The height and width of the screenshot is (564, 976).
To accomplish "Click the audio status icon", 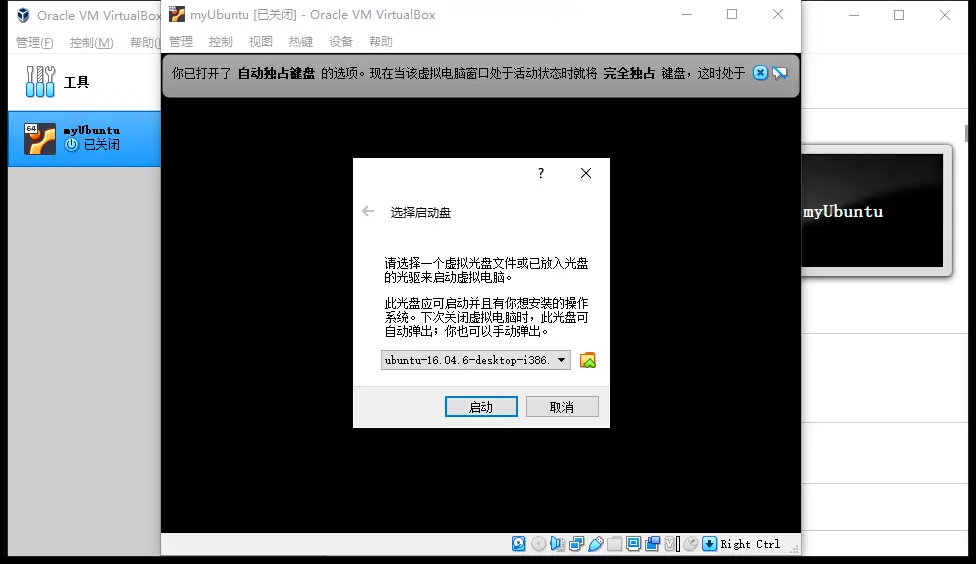I will coord(558,544).
